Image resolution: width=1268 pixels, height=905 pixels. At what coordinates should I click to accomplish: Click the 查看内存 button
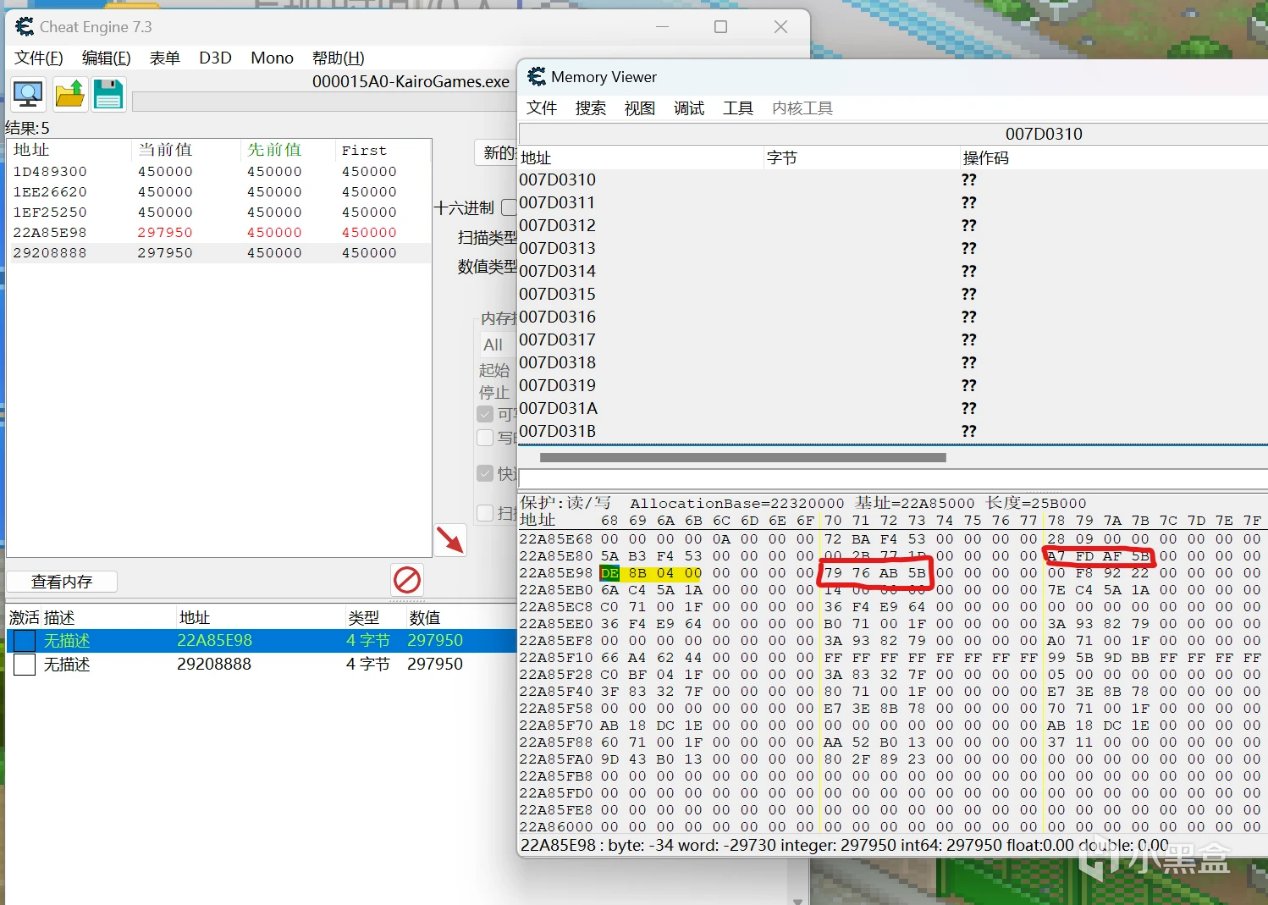[x=62, y=582]
